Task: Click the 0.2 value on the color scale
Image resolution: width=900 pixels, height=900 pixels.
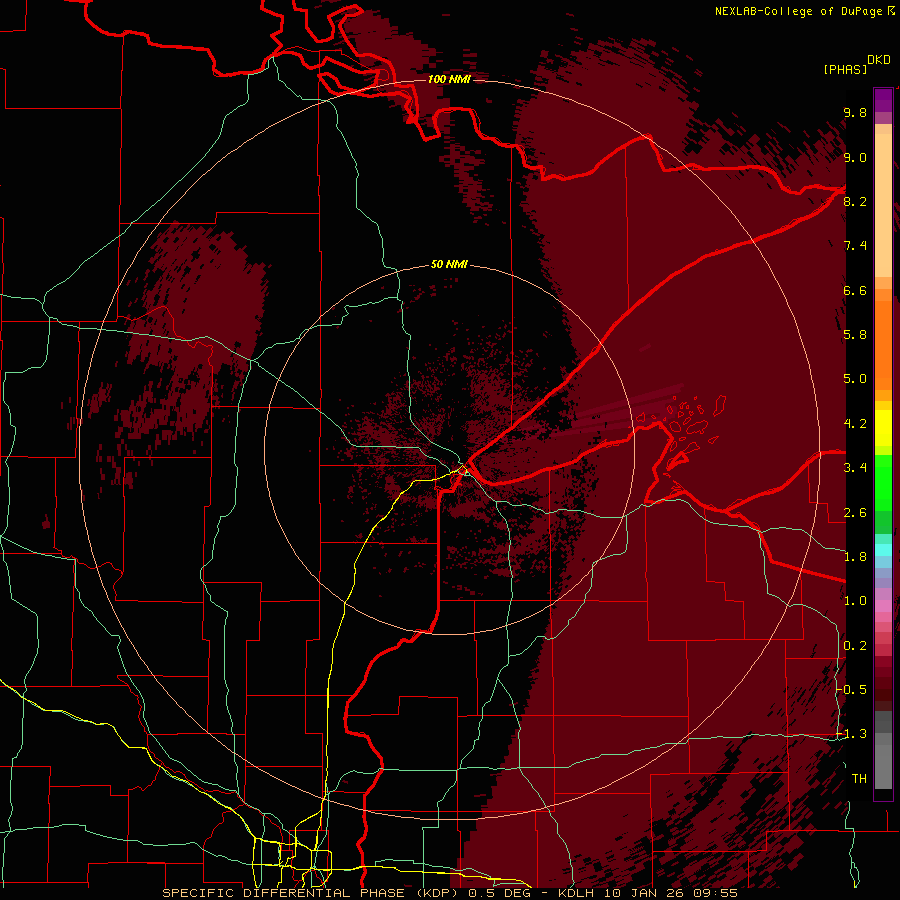Action: [855, 646]
